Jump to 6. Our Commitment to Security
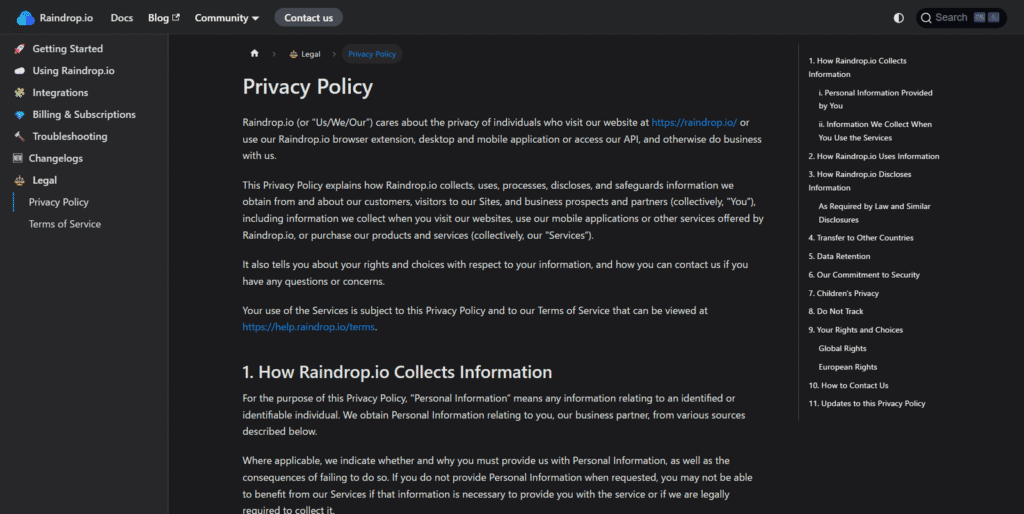 click(864, 275)
